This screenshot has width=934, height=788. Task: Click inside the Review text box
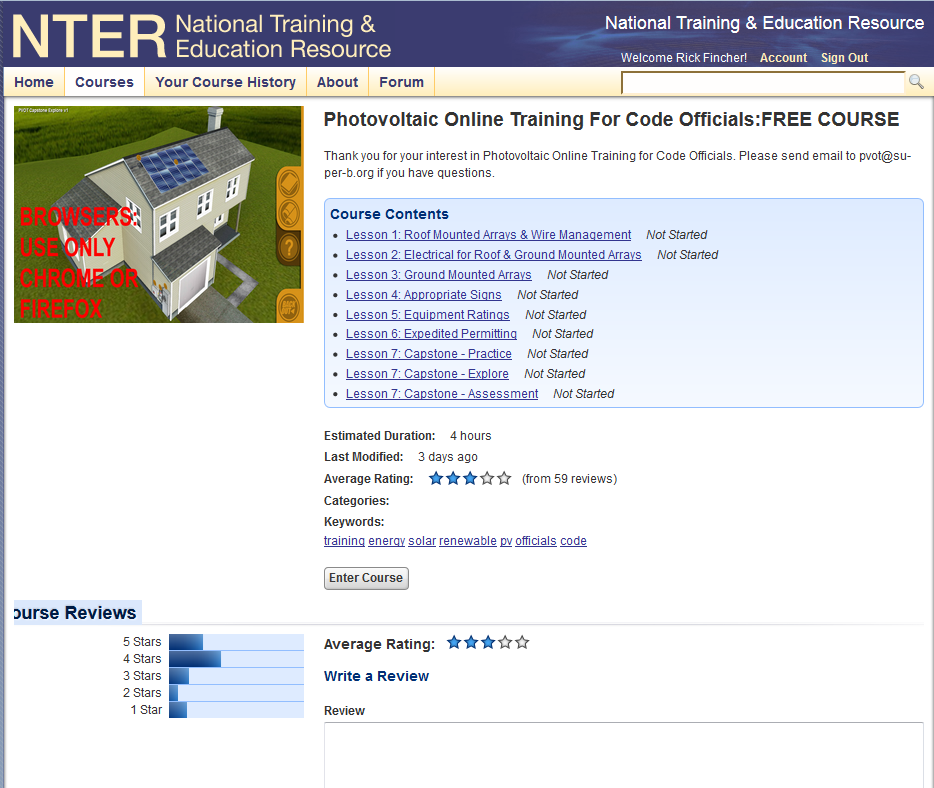(x=625, y=755)
